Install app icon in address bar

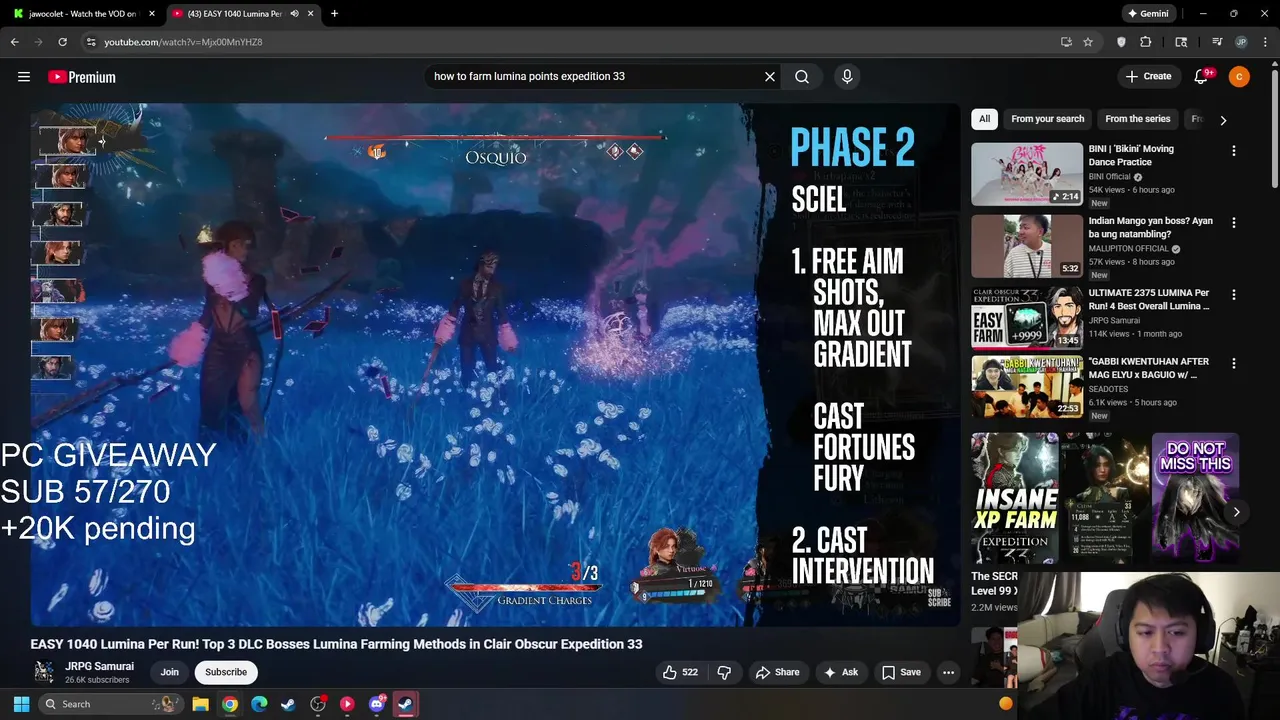1066,42
